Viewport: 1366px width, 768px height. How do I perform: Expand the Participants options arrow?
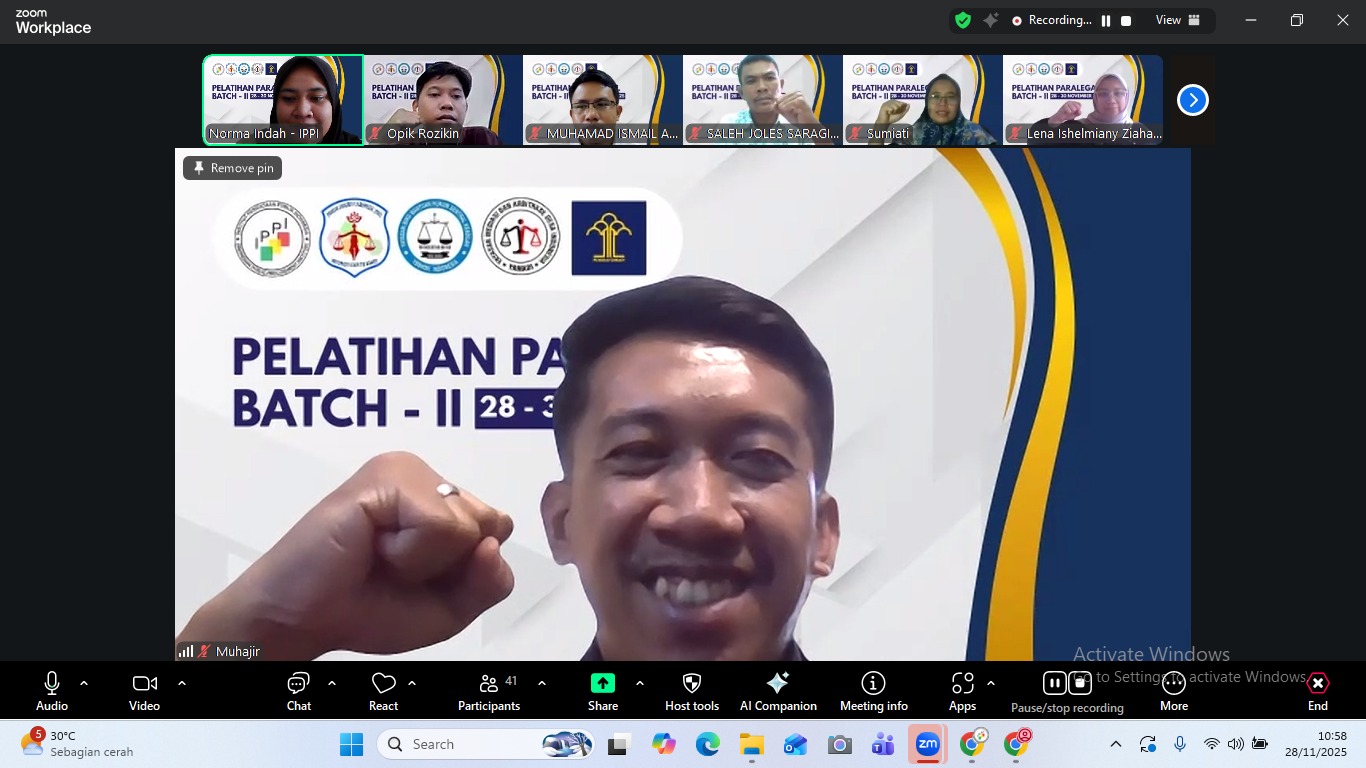tap(542, 684)
